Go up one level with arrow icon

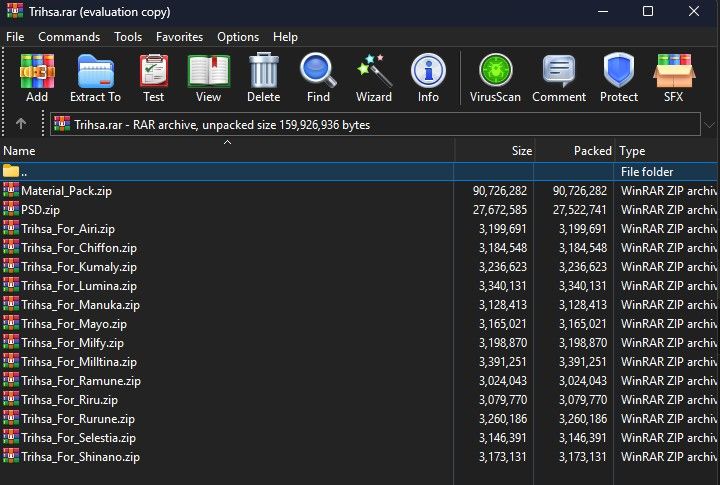[x=21, y=124]
